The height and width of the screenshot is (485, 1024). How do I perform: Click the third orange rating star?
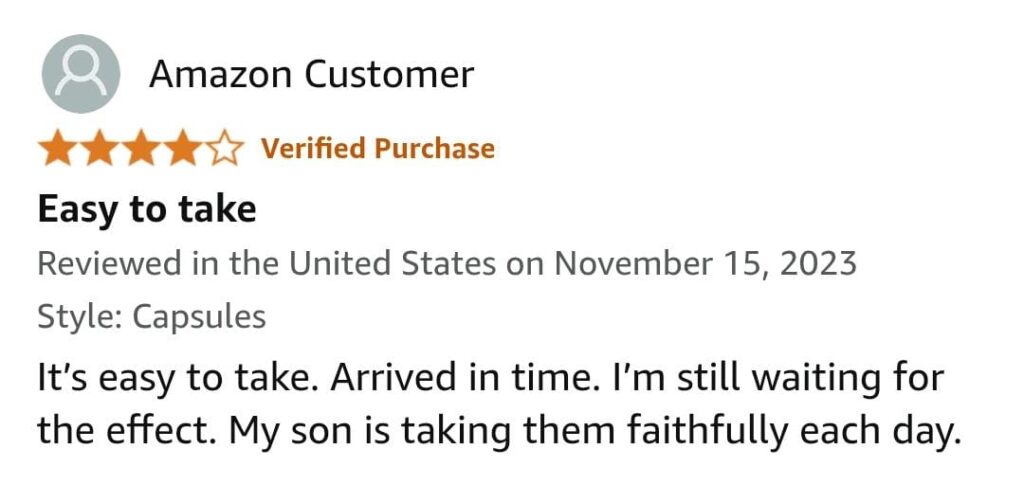[x=141, y=150]
